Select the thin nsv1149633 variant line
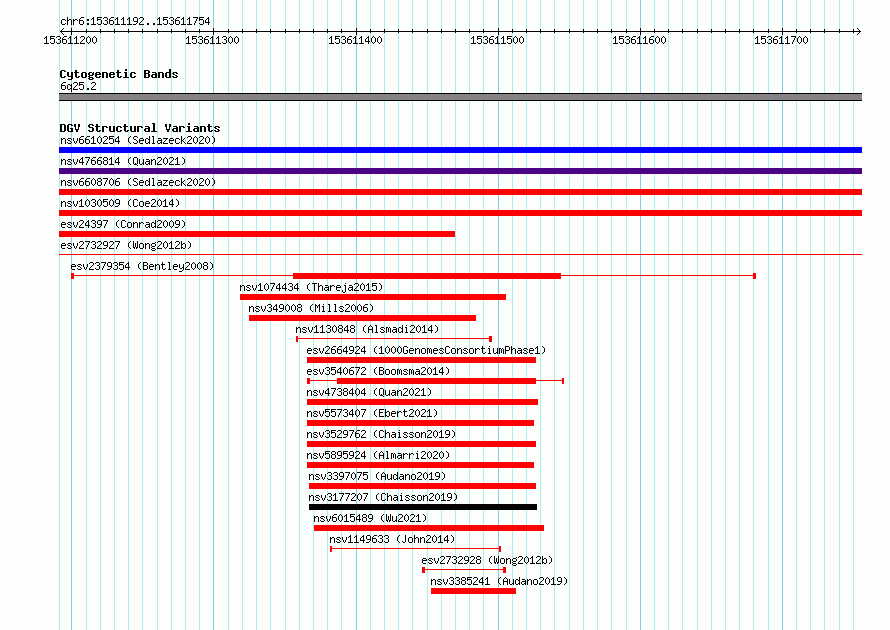The image size is (890, 630). tap(415, 549)
